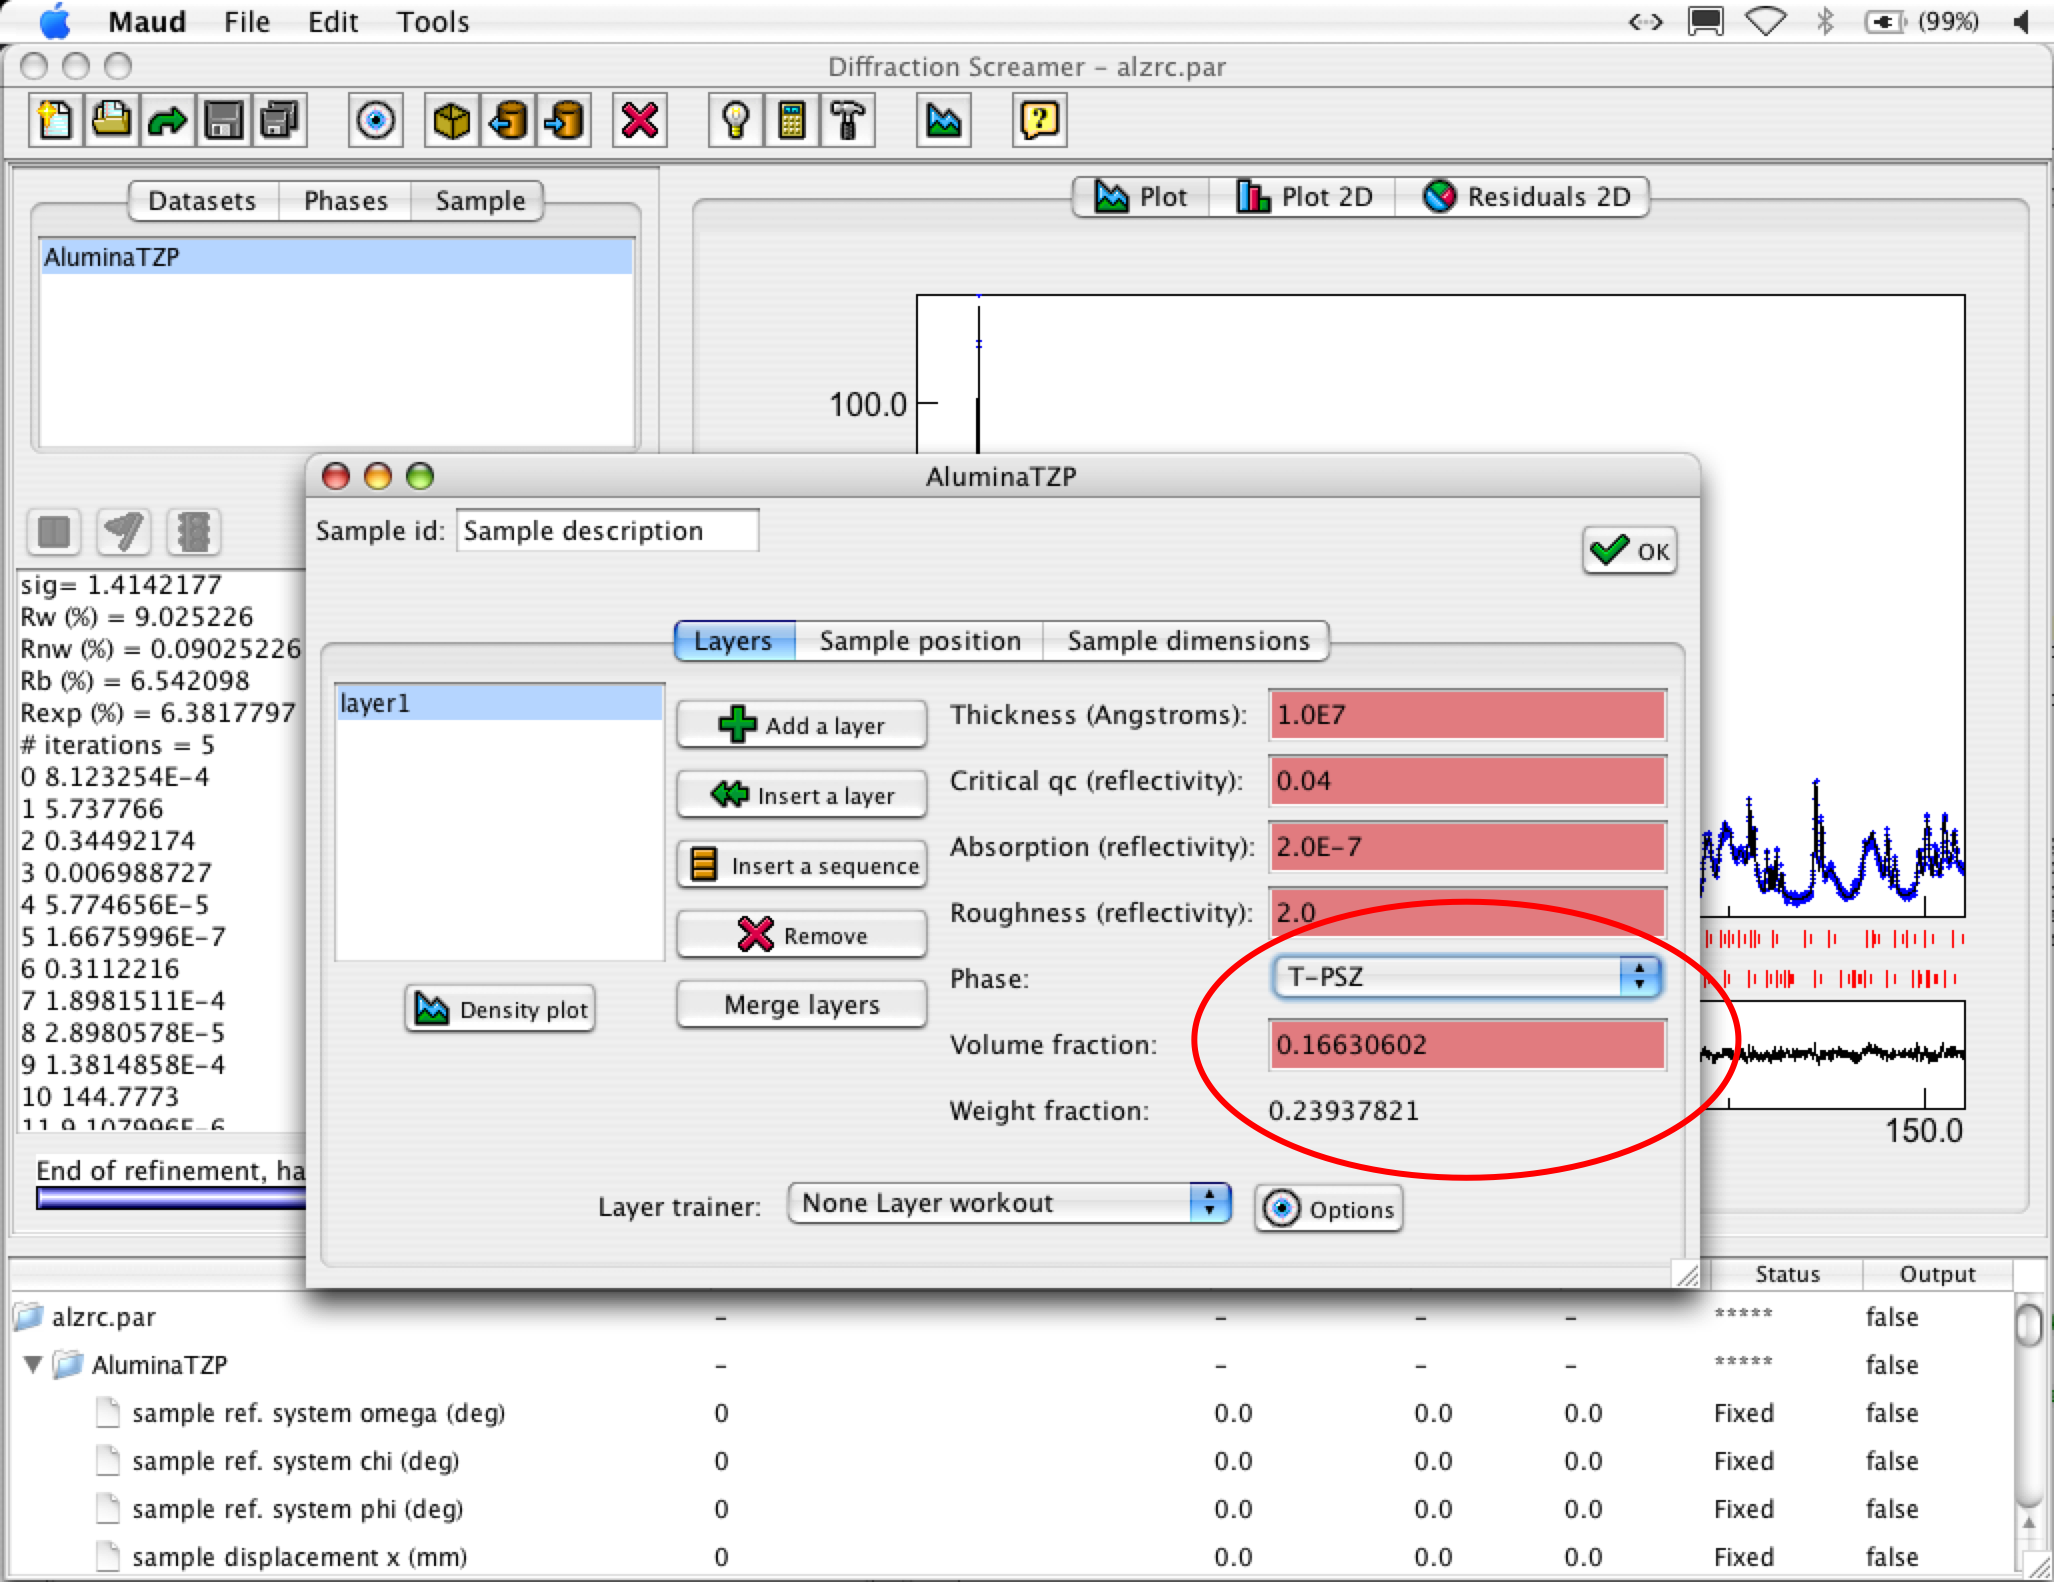Click the hammer refine icon
The height and width of the screenshot is (1582, 2054).
click(848, 121)
